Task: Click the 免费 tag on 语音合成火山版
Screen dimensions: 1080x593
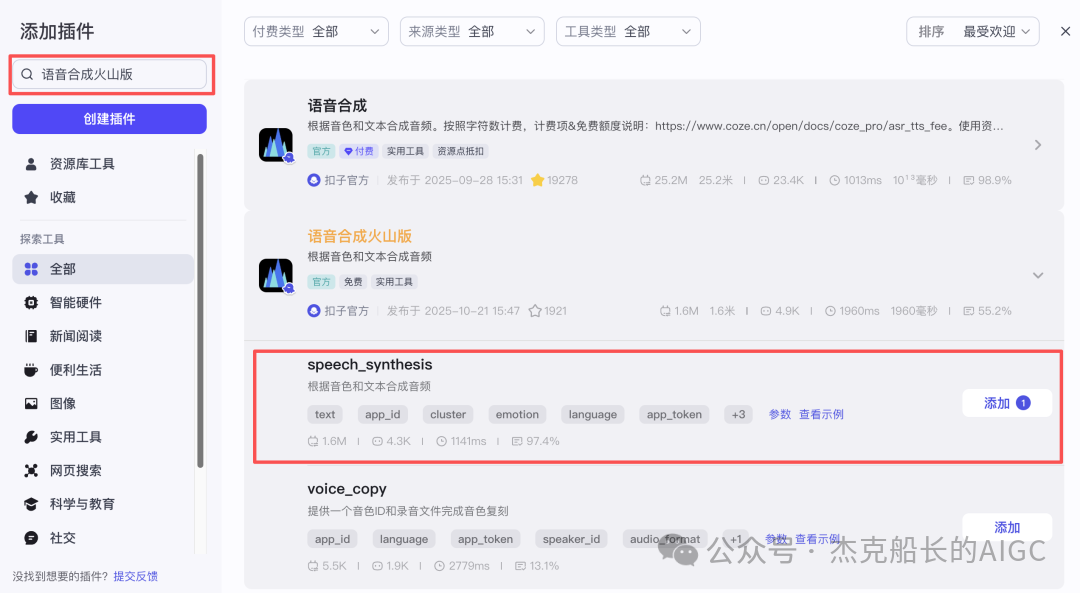Action: (353, 282)
